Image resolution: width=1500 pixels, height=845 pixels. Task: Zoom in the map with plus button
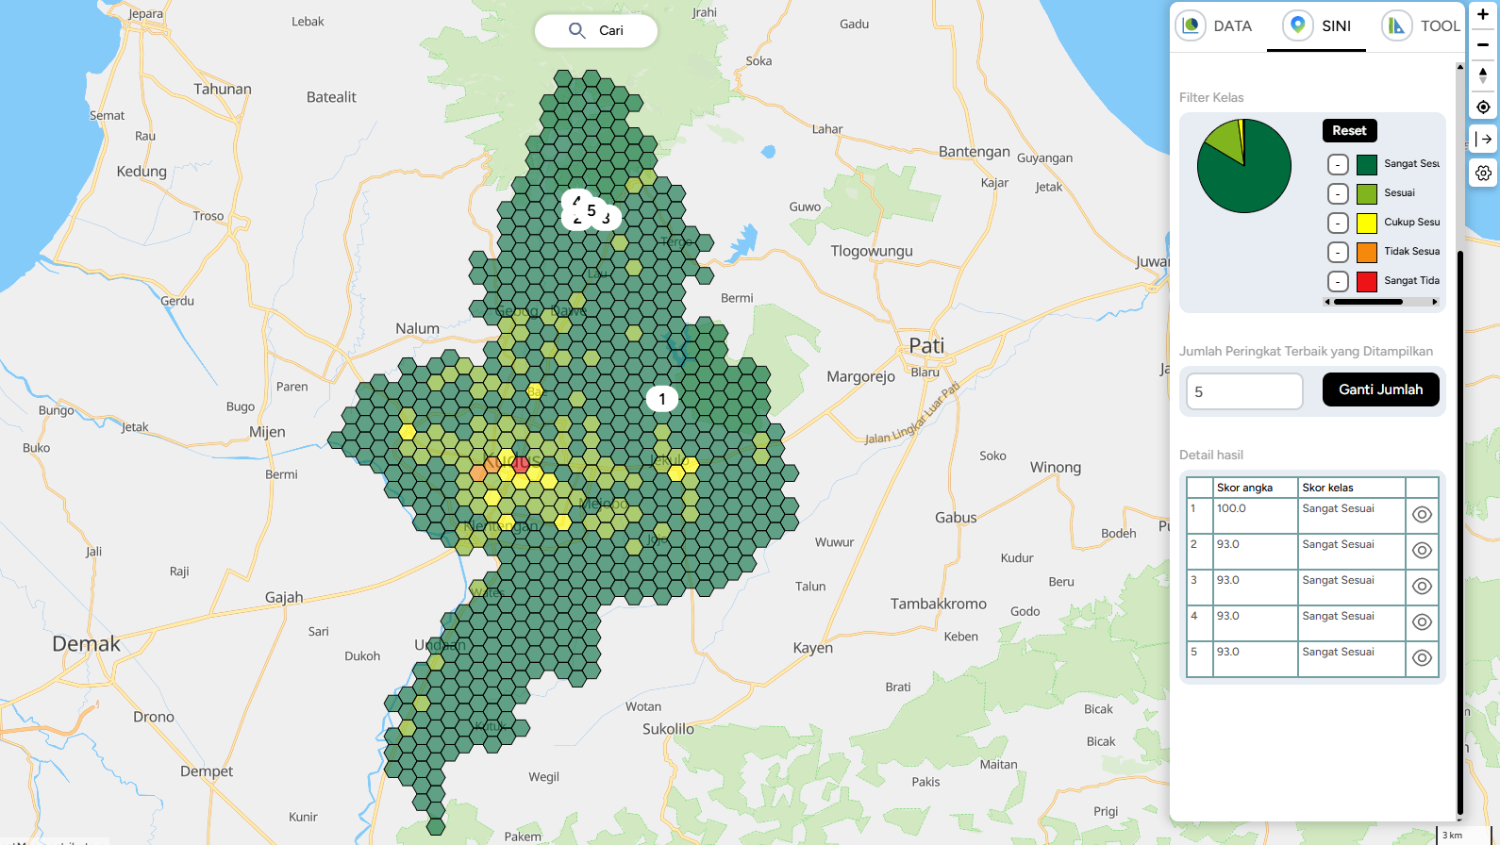[1483, 15]
